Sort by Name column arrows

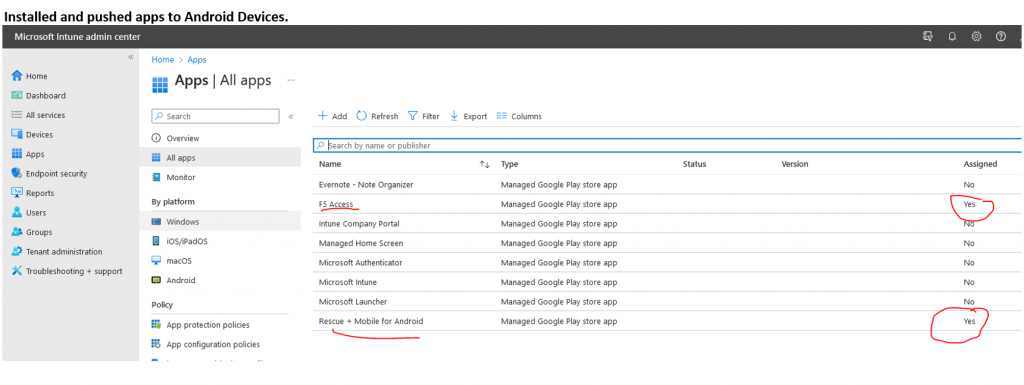point(485,164)
